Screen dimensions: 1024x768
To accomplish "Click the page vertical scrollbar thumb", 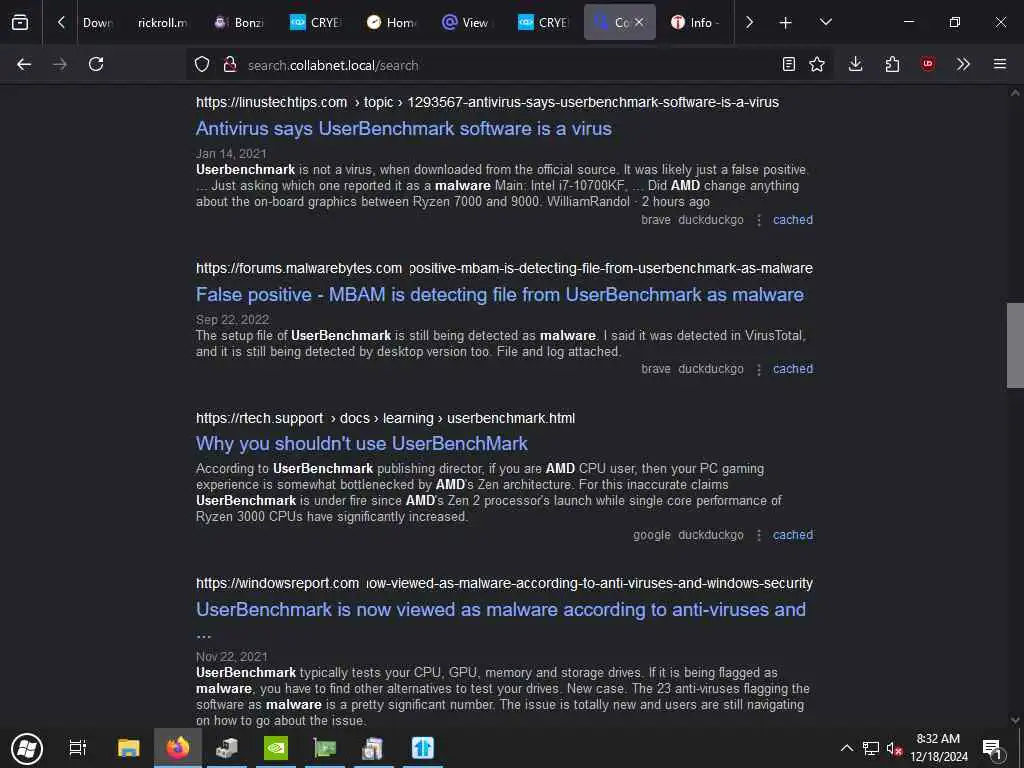I will [1015, 345].
